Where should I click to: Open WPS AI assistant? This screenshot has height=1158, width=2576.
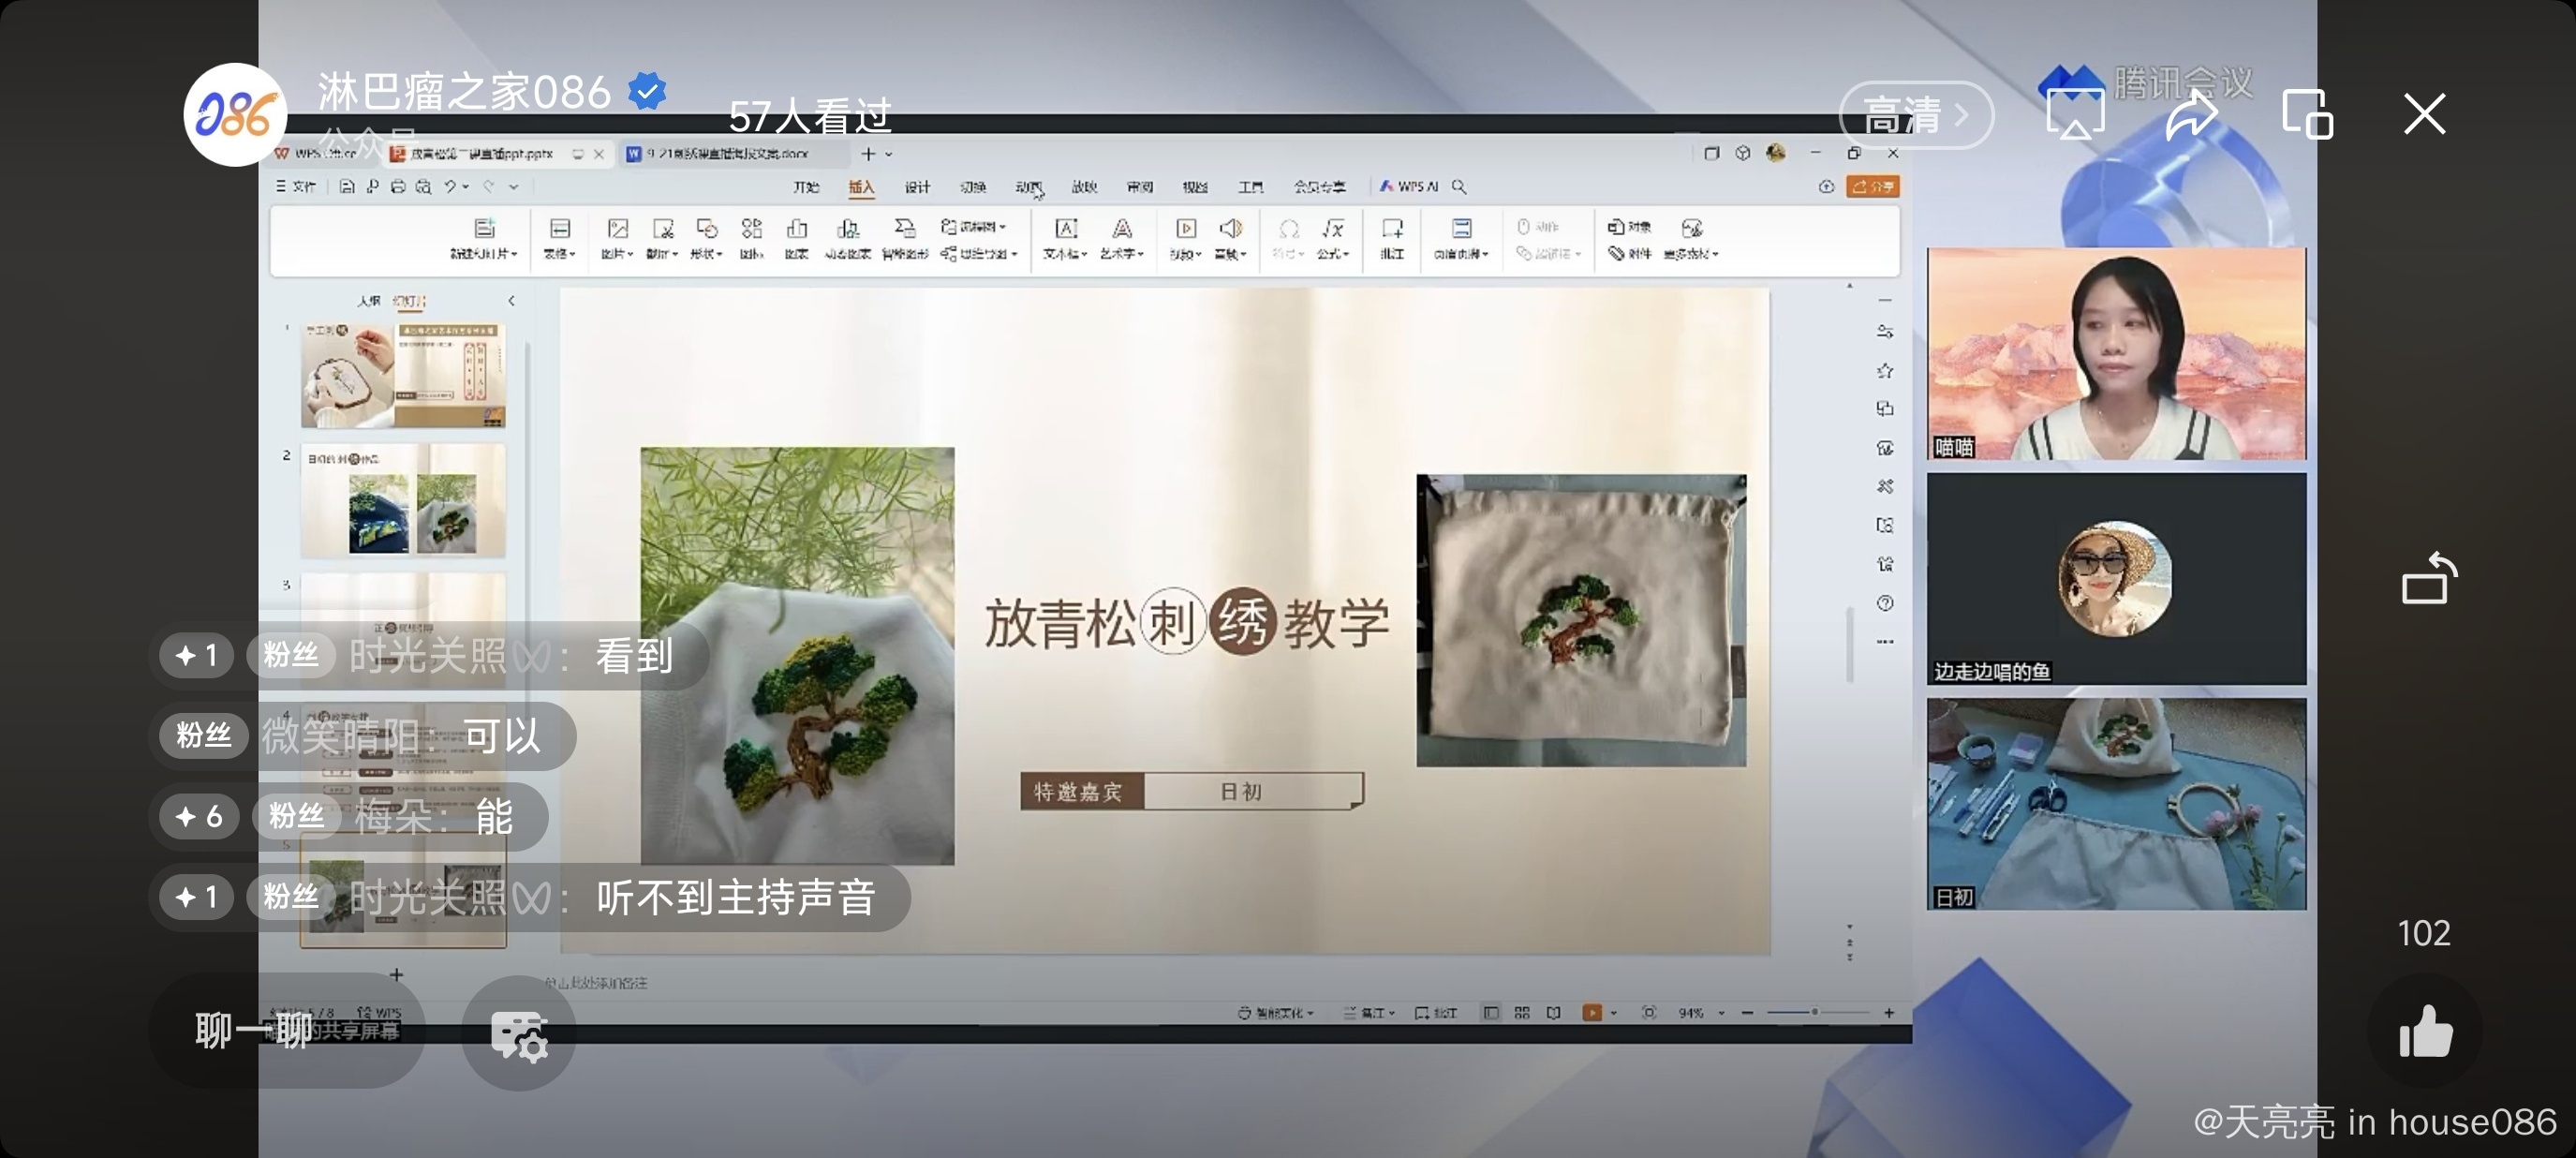[x=1408, y=187]
